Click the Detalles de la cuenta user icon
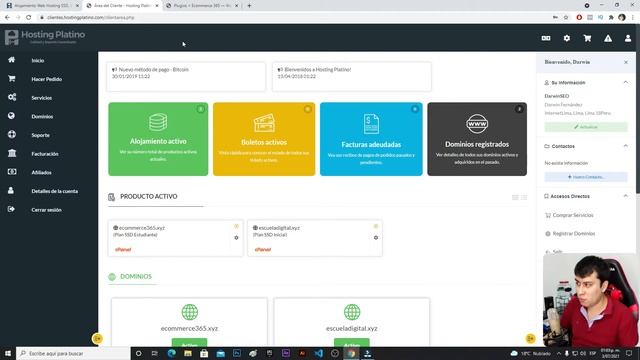This screenshot has width=640, height=360. click(x=11, y=190)
